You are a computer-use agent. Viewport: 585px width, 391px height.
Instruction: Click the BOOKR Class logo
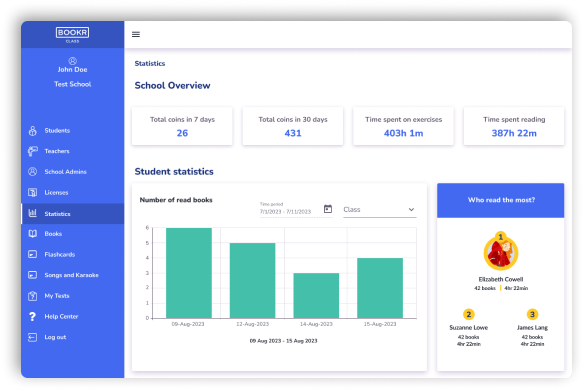click(x=72, y=34)
